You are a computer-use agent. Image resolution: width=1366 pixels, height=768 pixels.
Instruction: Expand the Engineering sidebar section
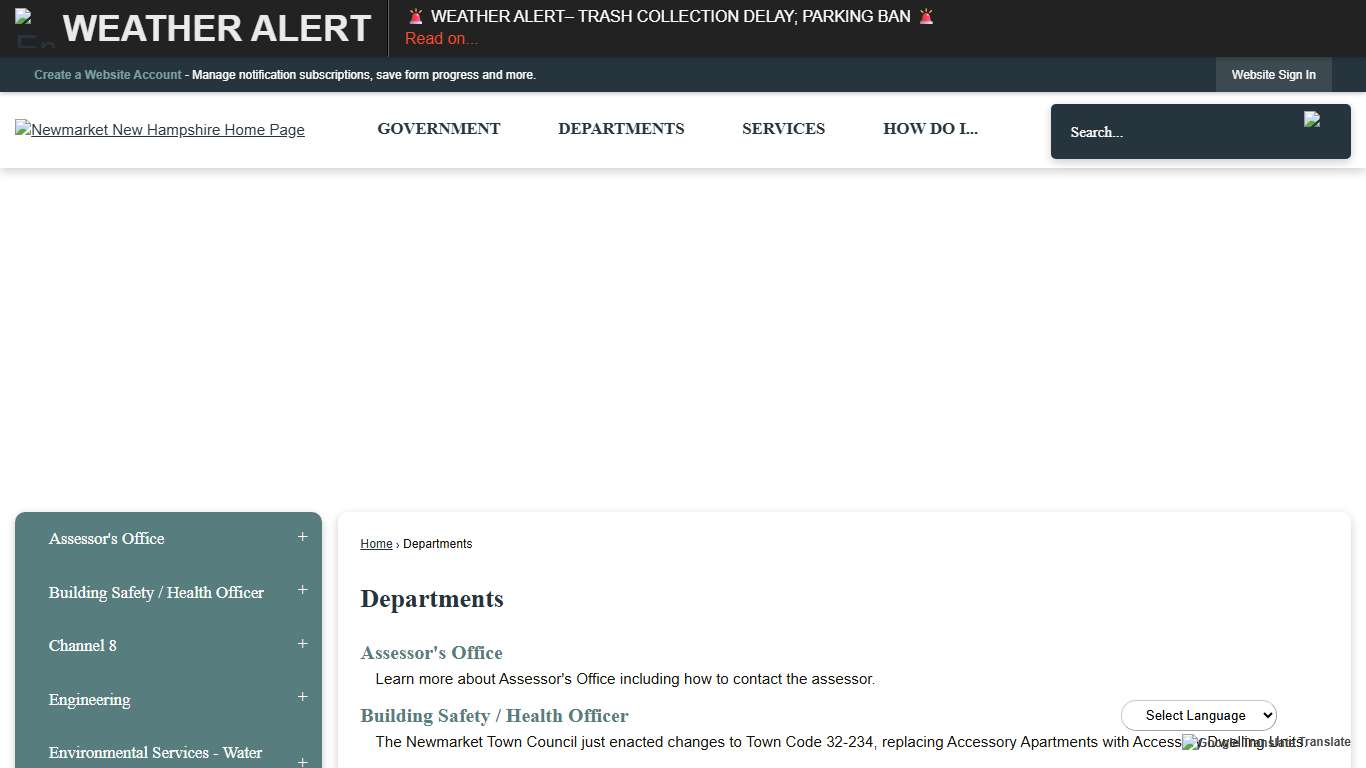point(302,698)
